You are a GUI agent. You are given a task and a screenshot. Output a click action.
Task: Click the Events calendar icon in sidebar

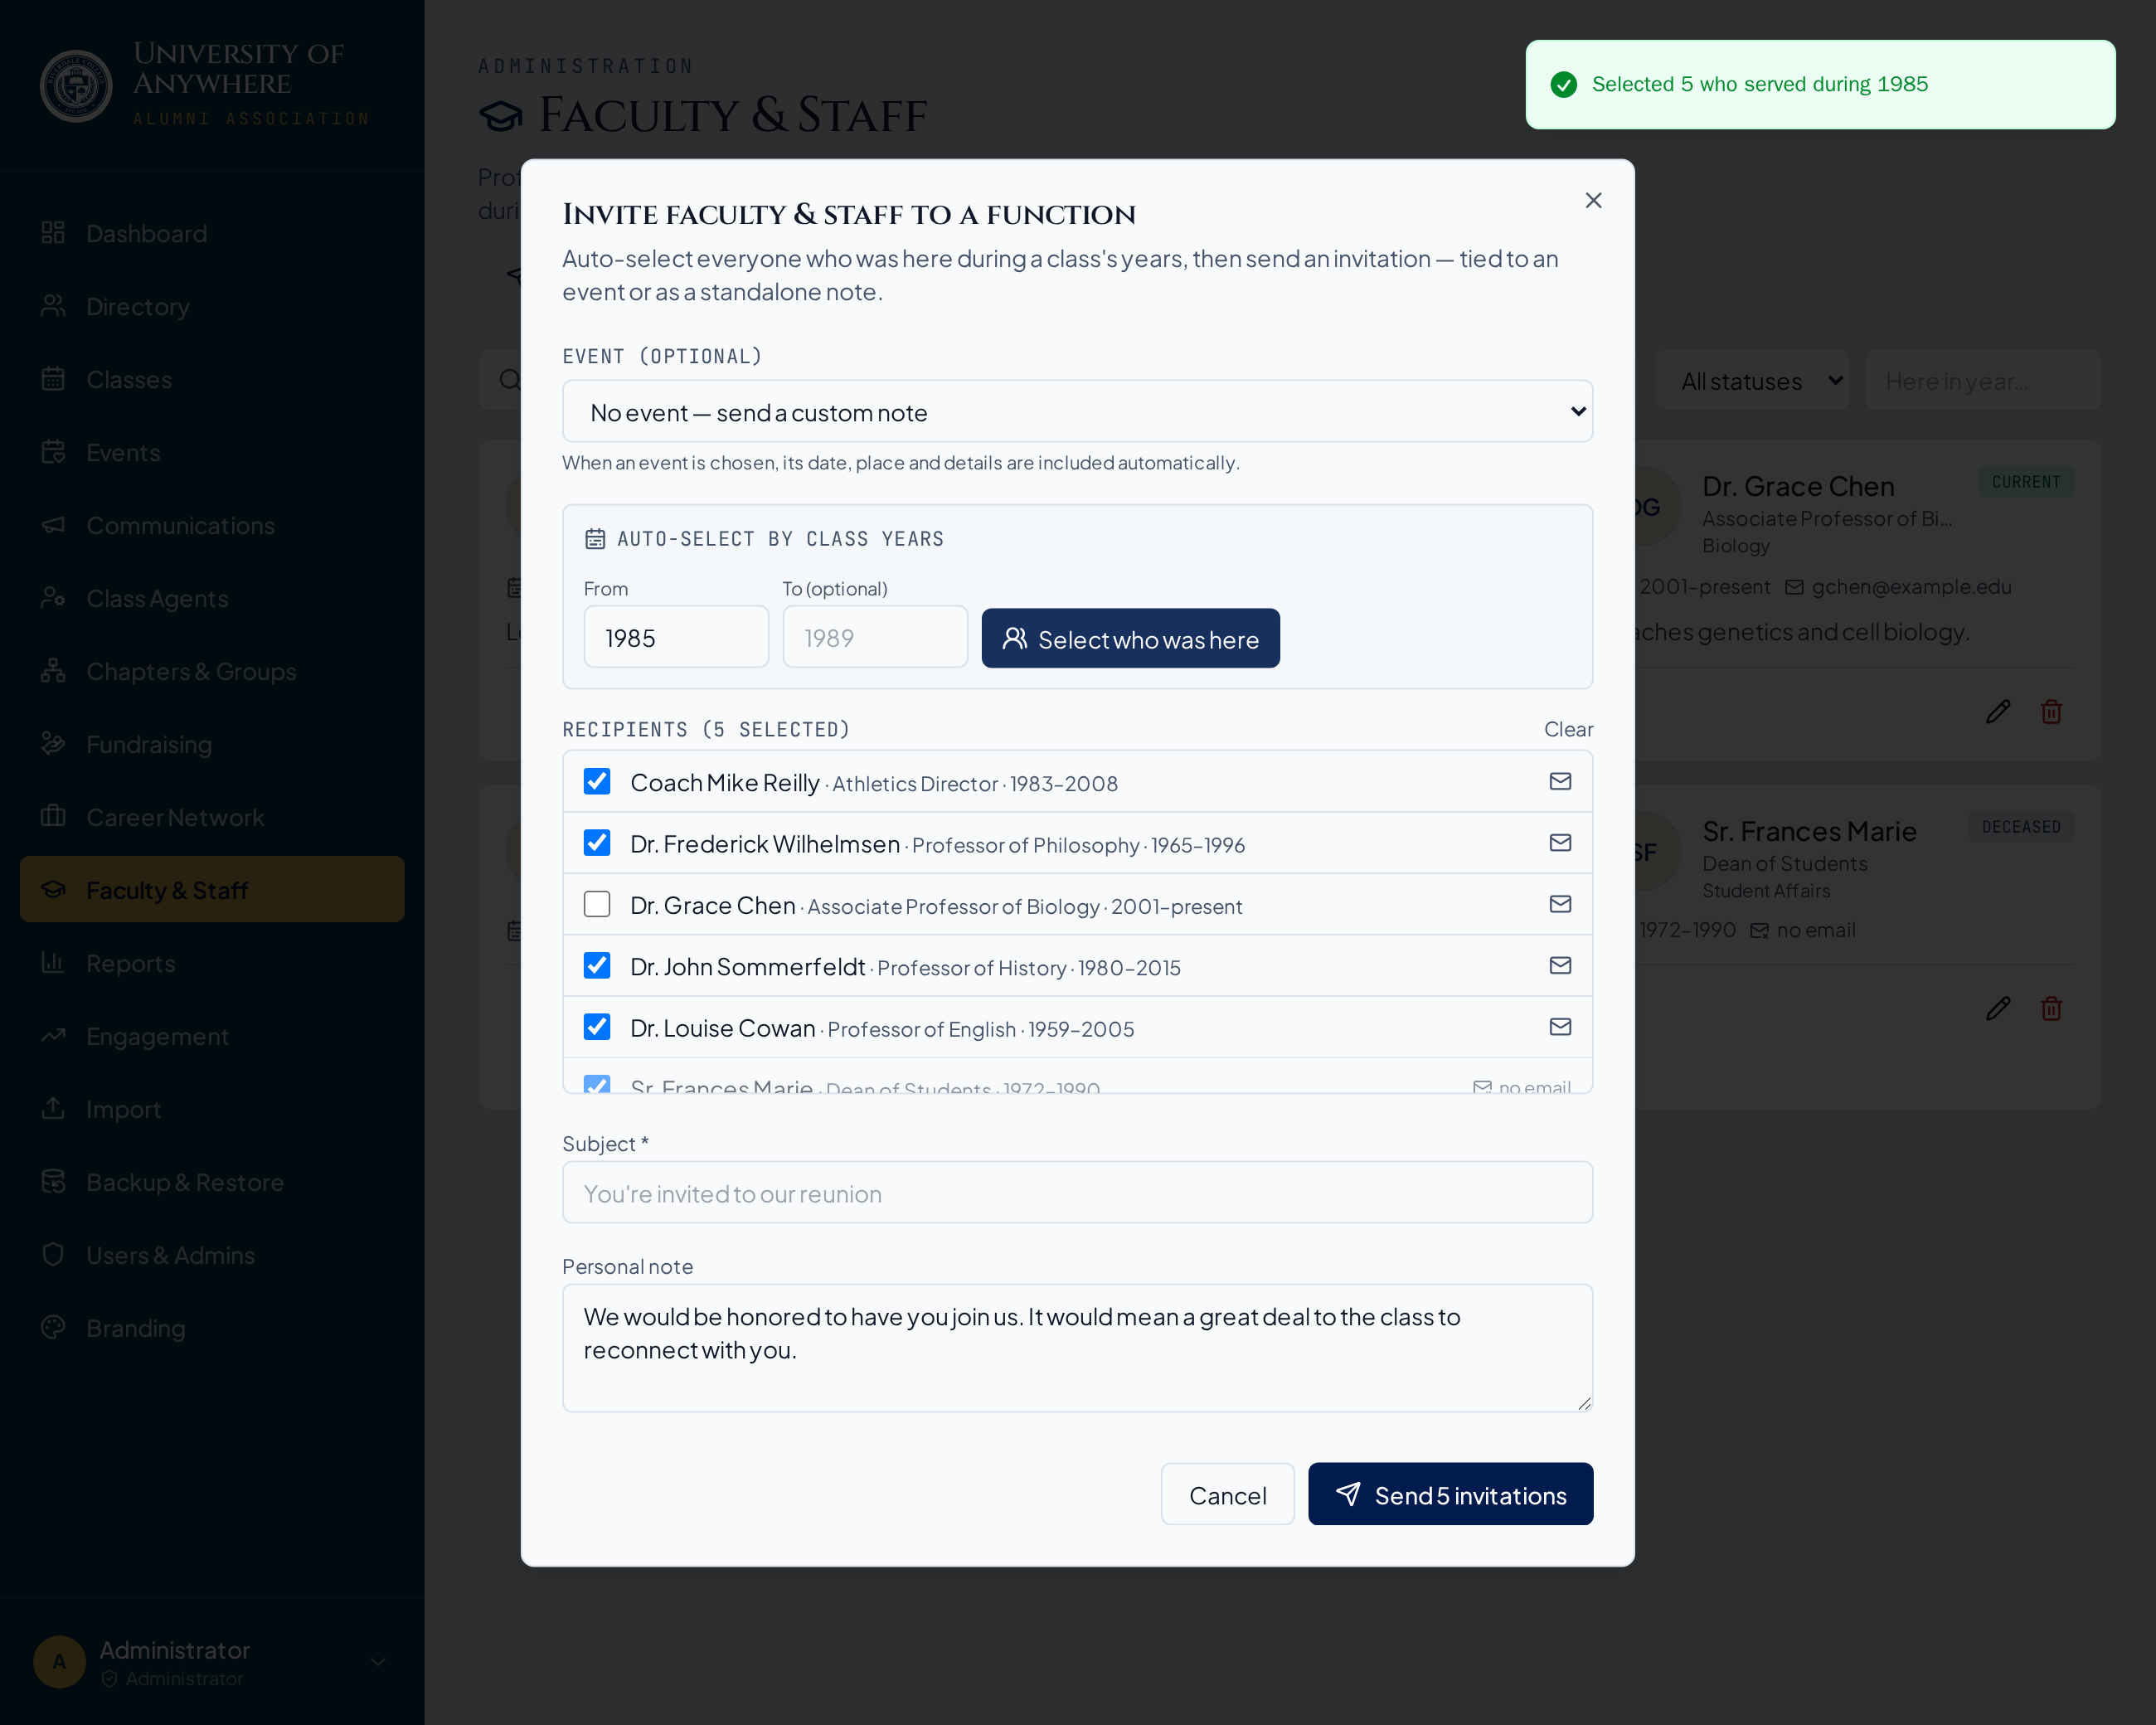click(53, 452)
